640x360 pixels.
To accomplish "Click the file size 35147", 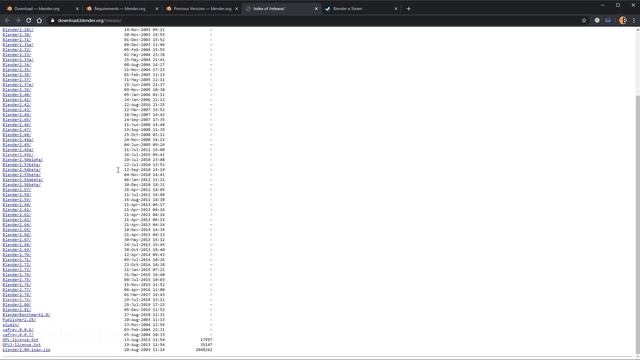I will point(206,345).
